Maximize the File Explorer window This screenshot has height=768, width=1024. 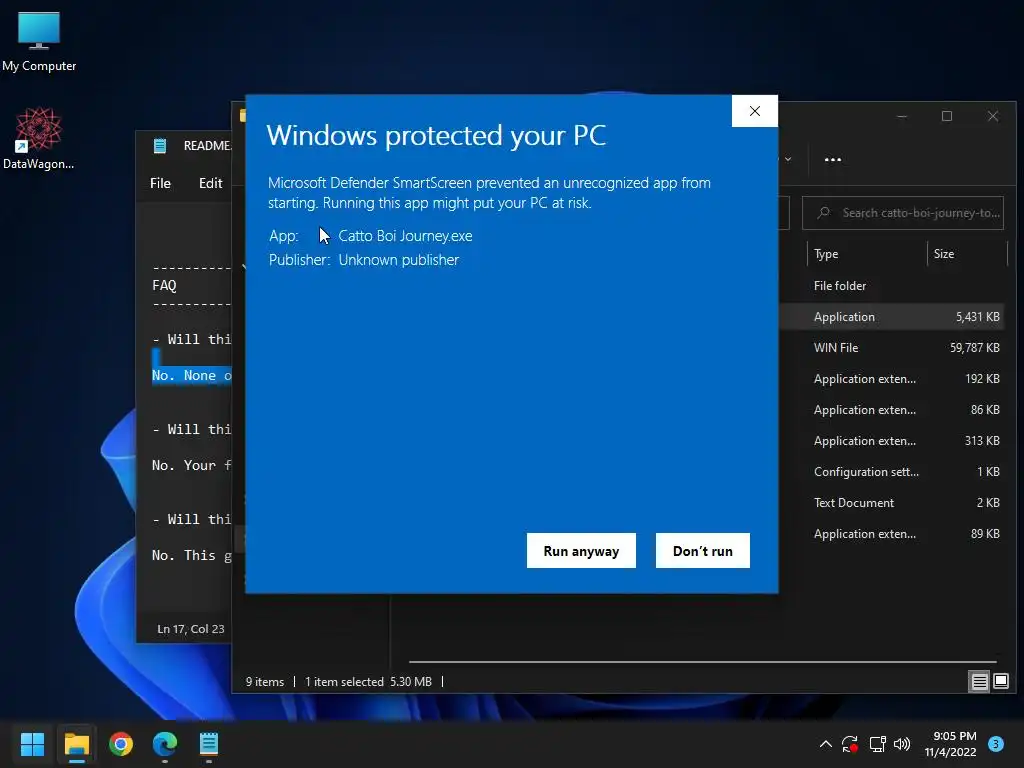pos(947,116)
